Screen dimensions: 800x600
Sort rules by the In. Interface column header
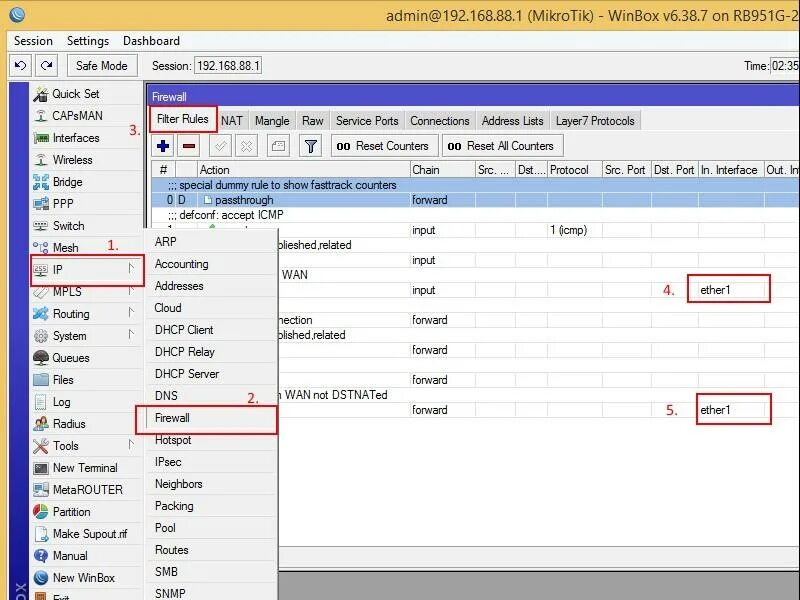(731, 170)
